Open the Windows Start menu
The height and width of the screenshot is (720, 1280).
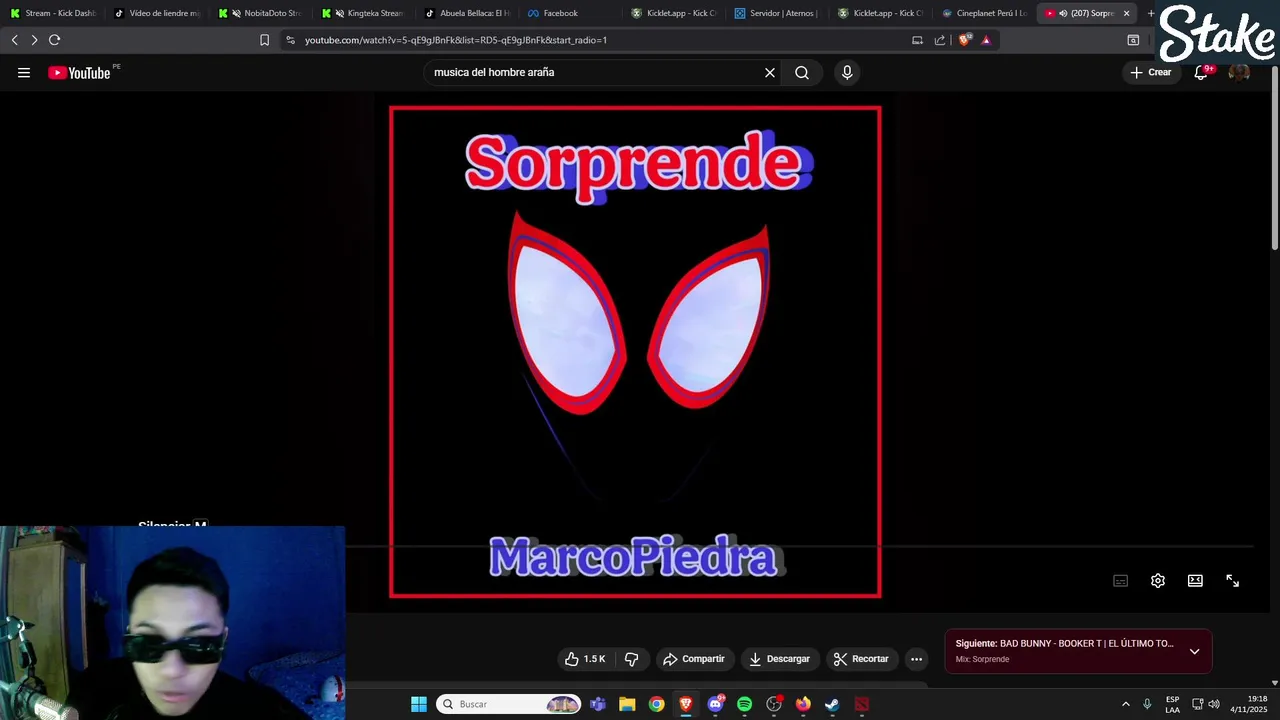pyautogui.click(x=419, y=704)
